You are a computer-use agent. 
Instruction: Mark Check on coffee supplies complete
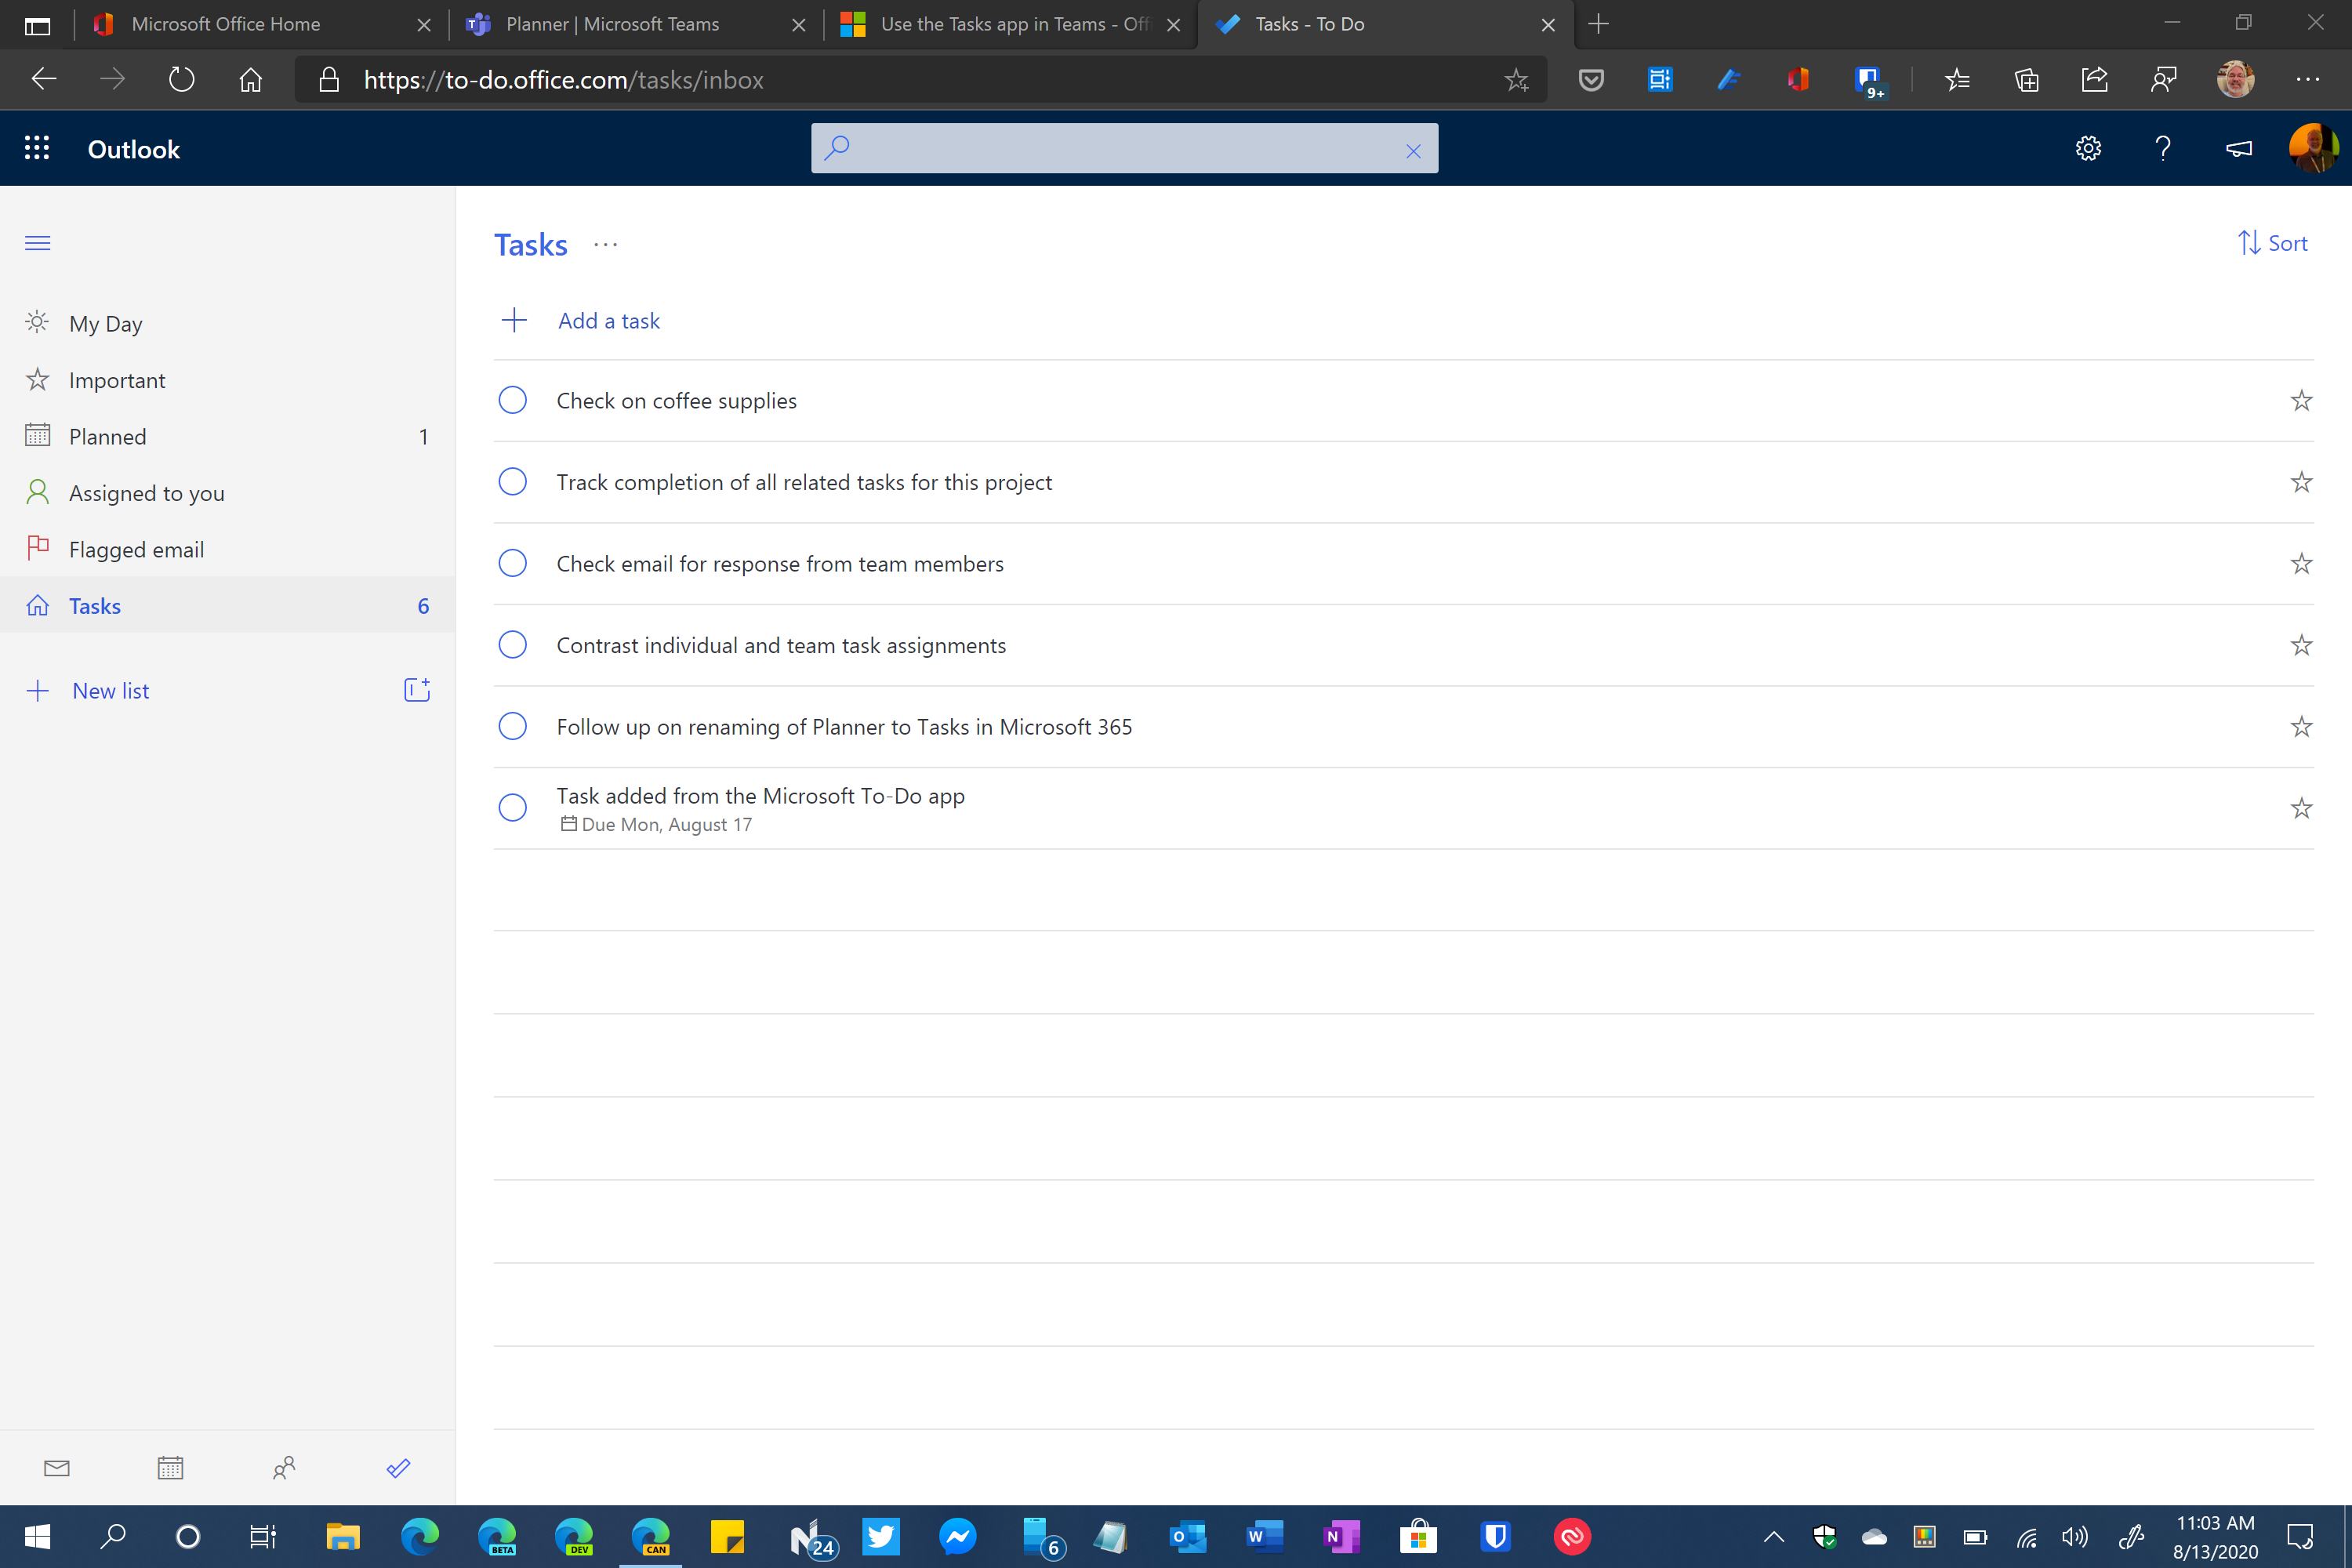tap(512, 399)
